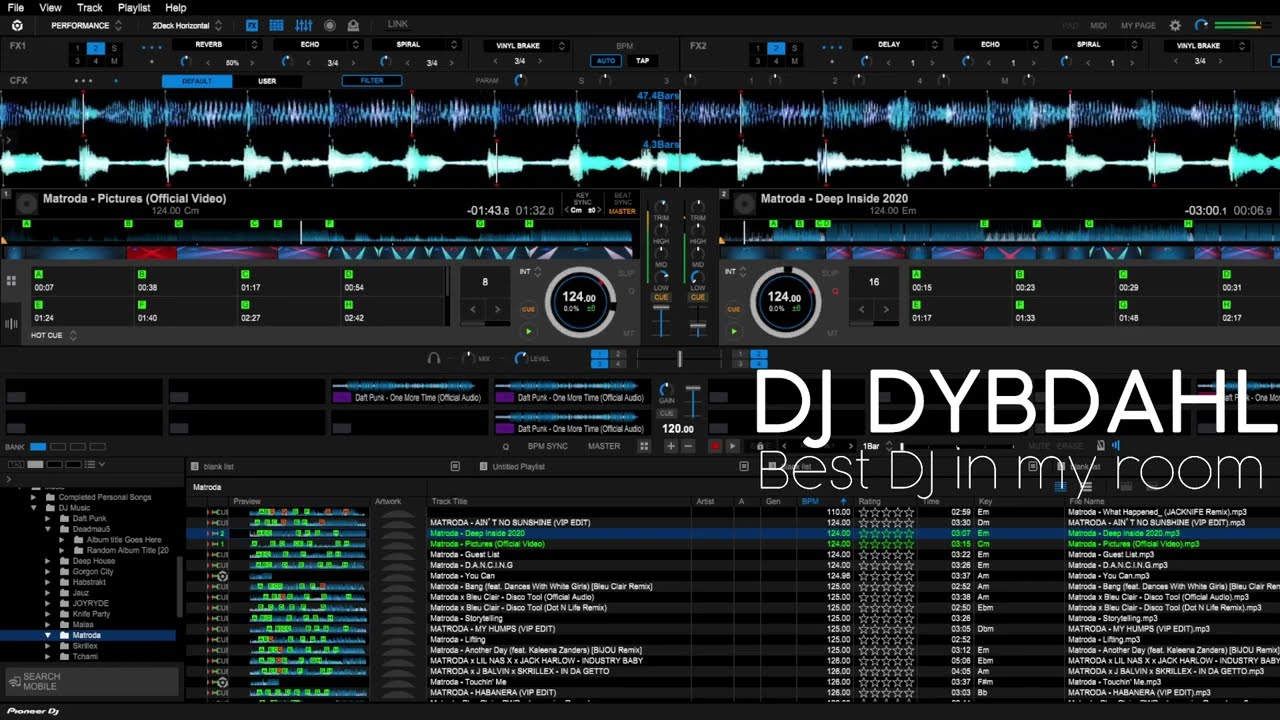Click deck 1 beat jump left arrow
This screenshot has width=1280, height=720.
473,310
